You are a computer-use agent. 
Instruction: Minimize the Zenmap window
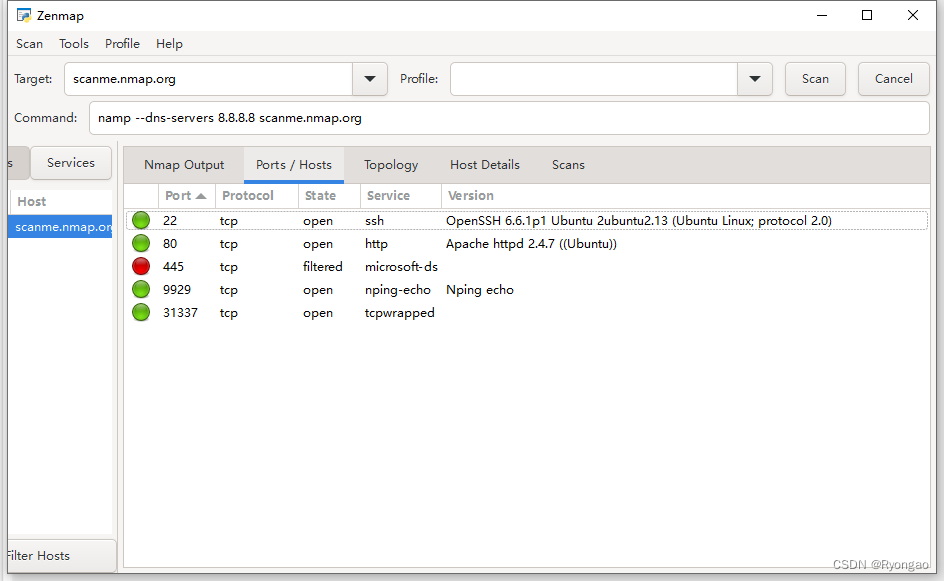pyautogui.click(x=822, y=15)
